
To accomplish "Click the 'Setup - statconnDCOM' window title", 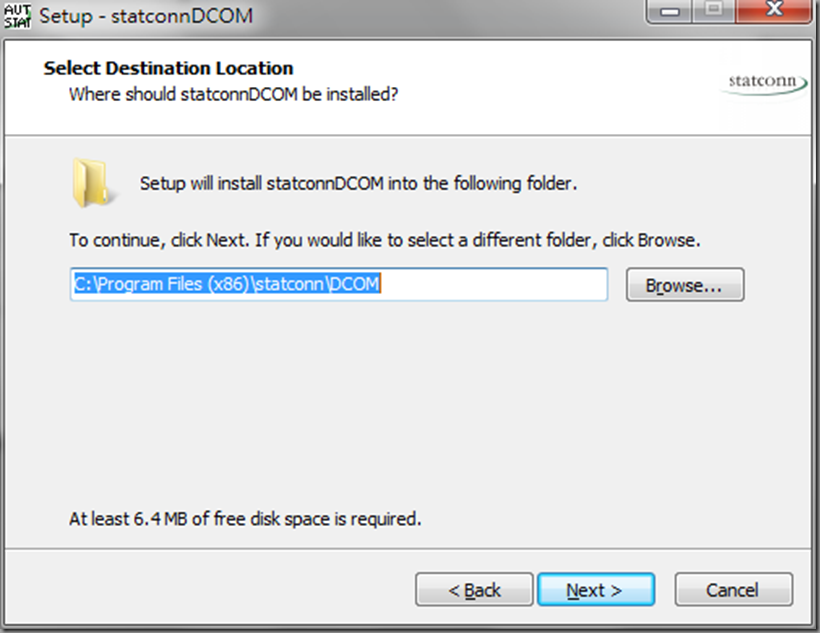I will pyautogui.click(x=145, y=16).
